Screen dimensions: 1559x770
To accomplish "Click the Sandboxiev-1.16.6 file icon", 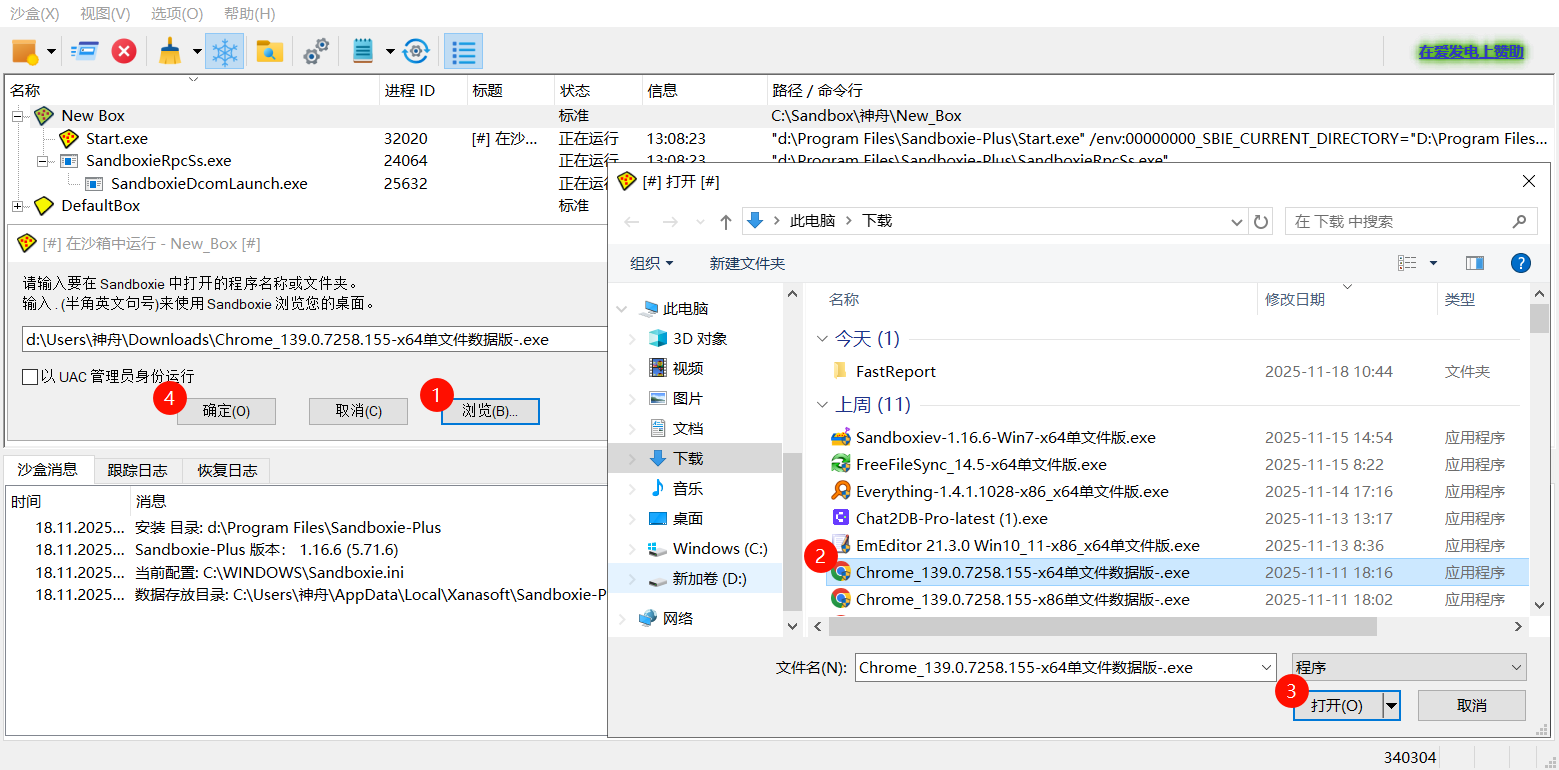I will (x=841, y=438).
